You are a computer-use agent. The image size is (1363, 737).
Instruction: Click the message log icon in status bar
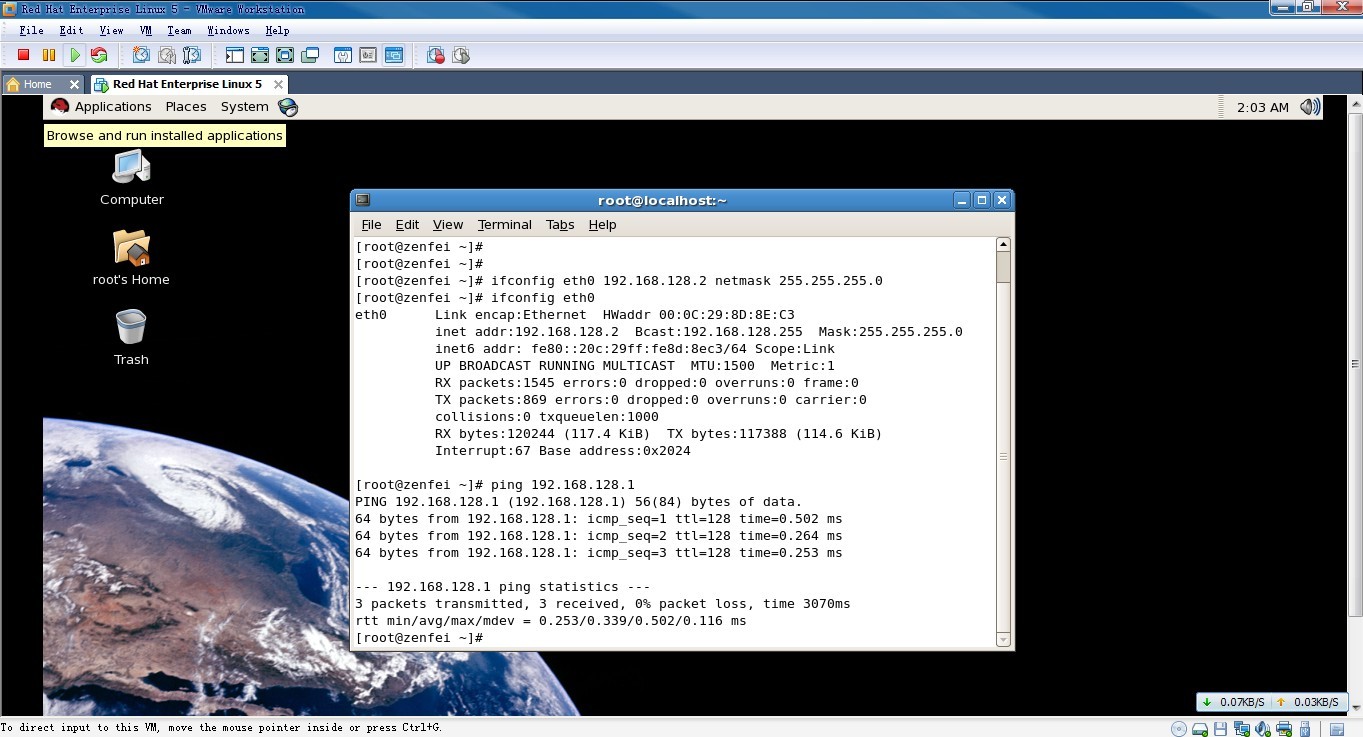coord(1337,729)
